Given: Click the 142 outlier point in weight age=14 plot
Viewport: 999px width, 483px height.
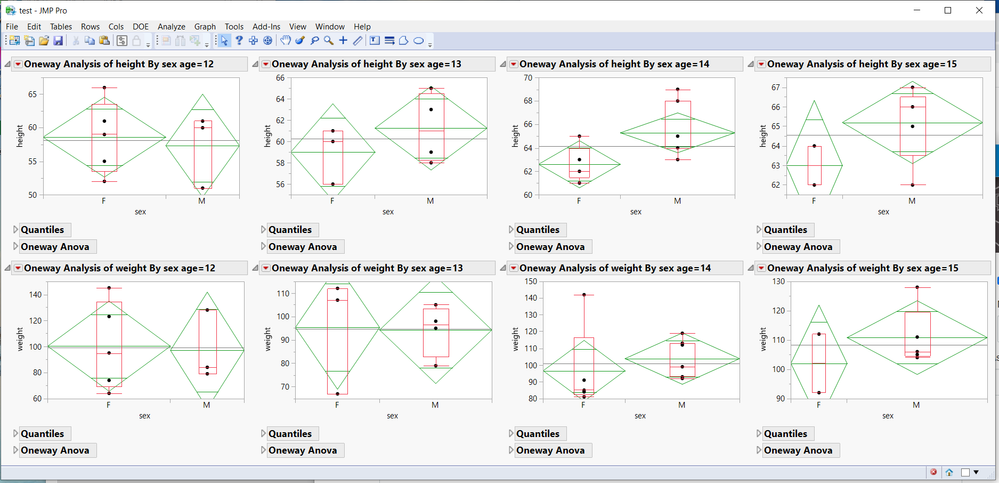Looking at the screenshot, I should click(x=584, y=294).
